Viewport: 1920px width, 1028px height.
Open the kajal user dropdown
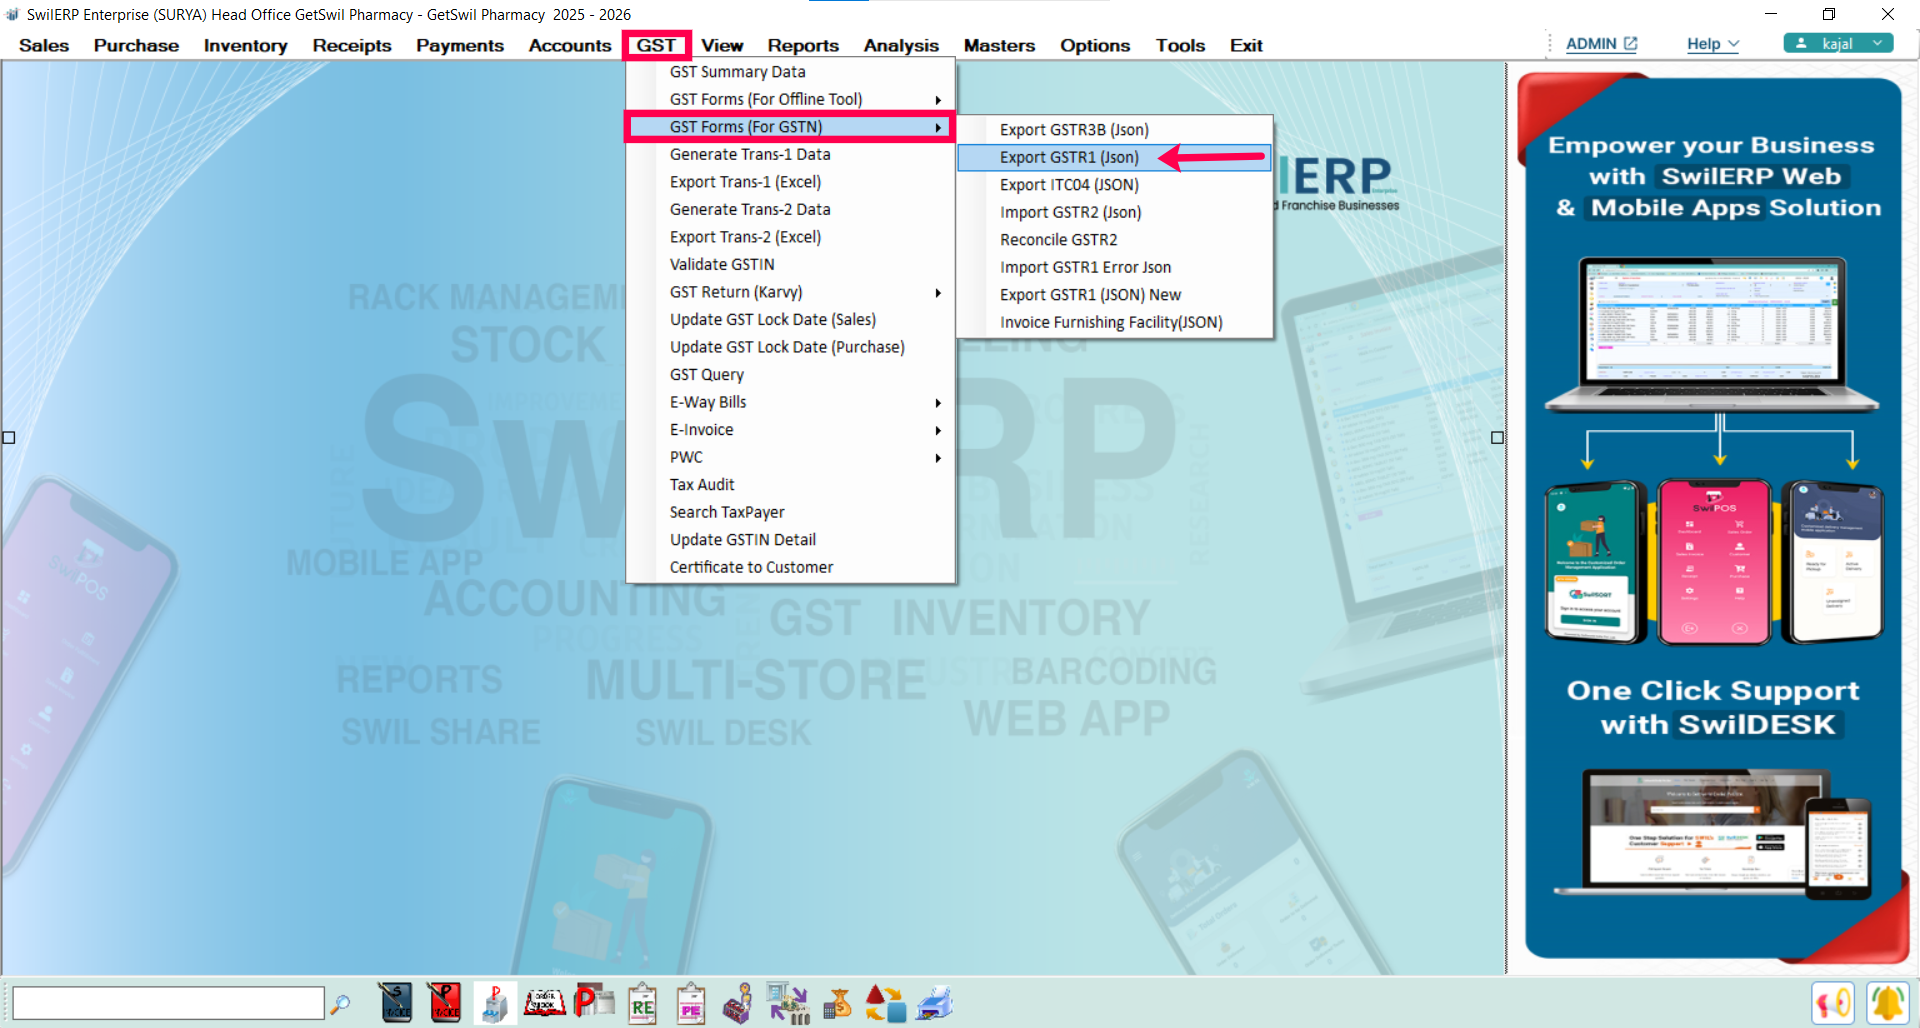(1838, 43)
